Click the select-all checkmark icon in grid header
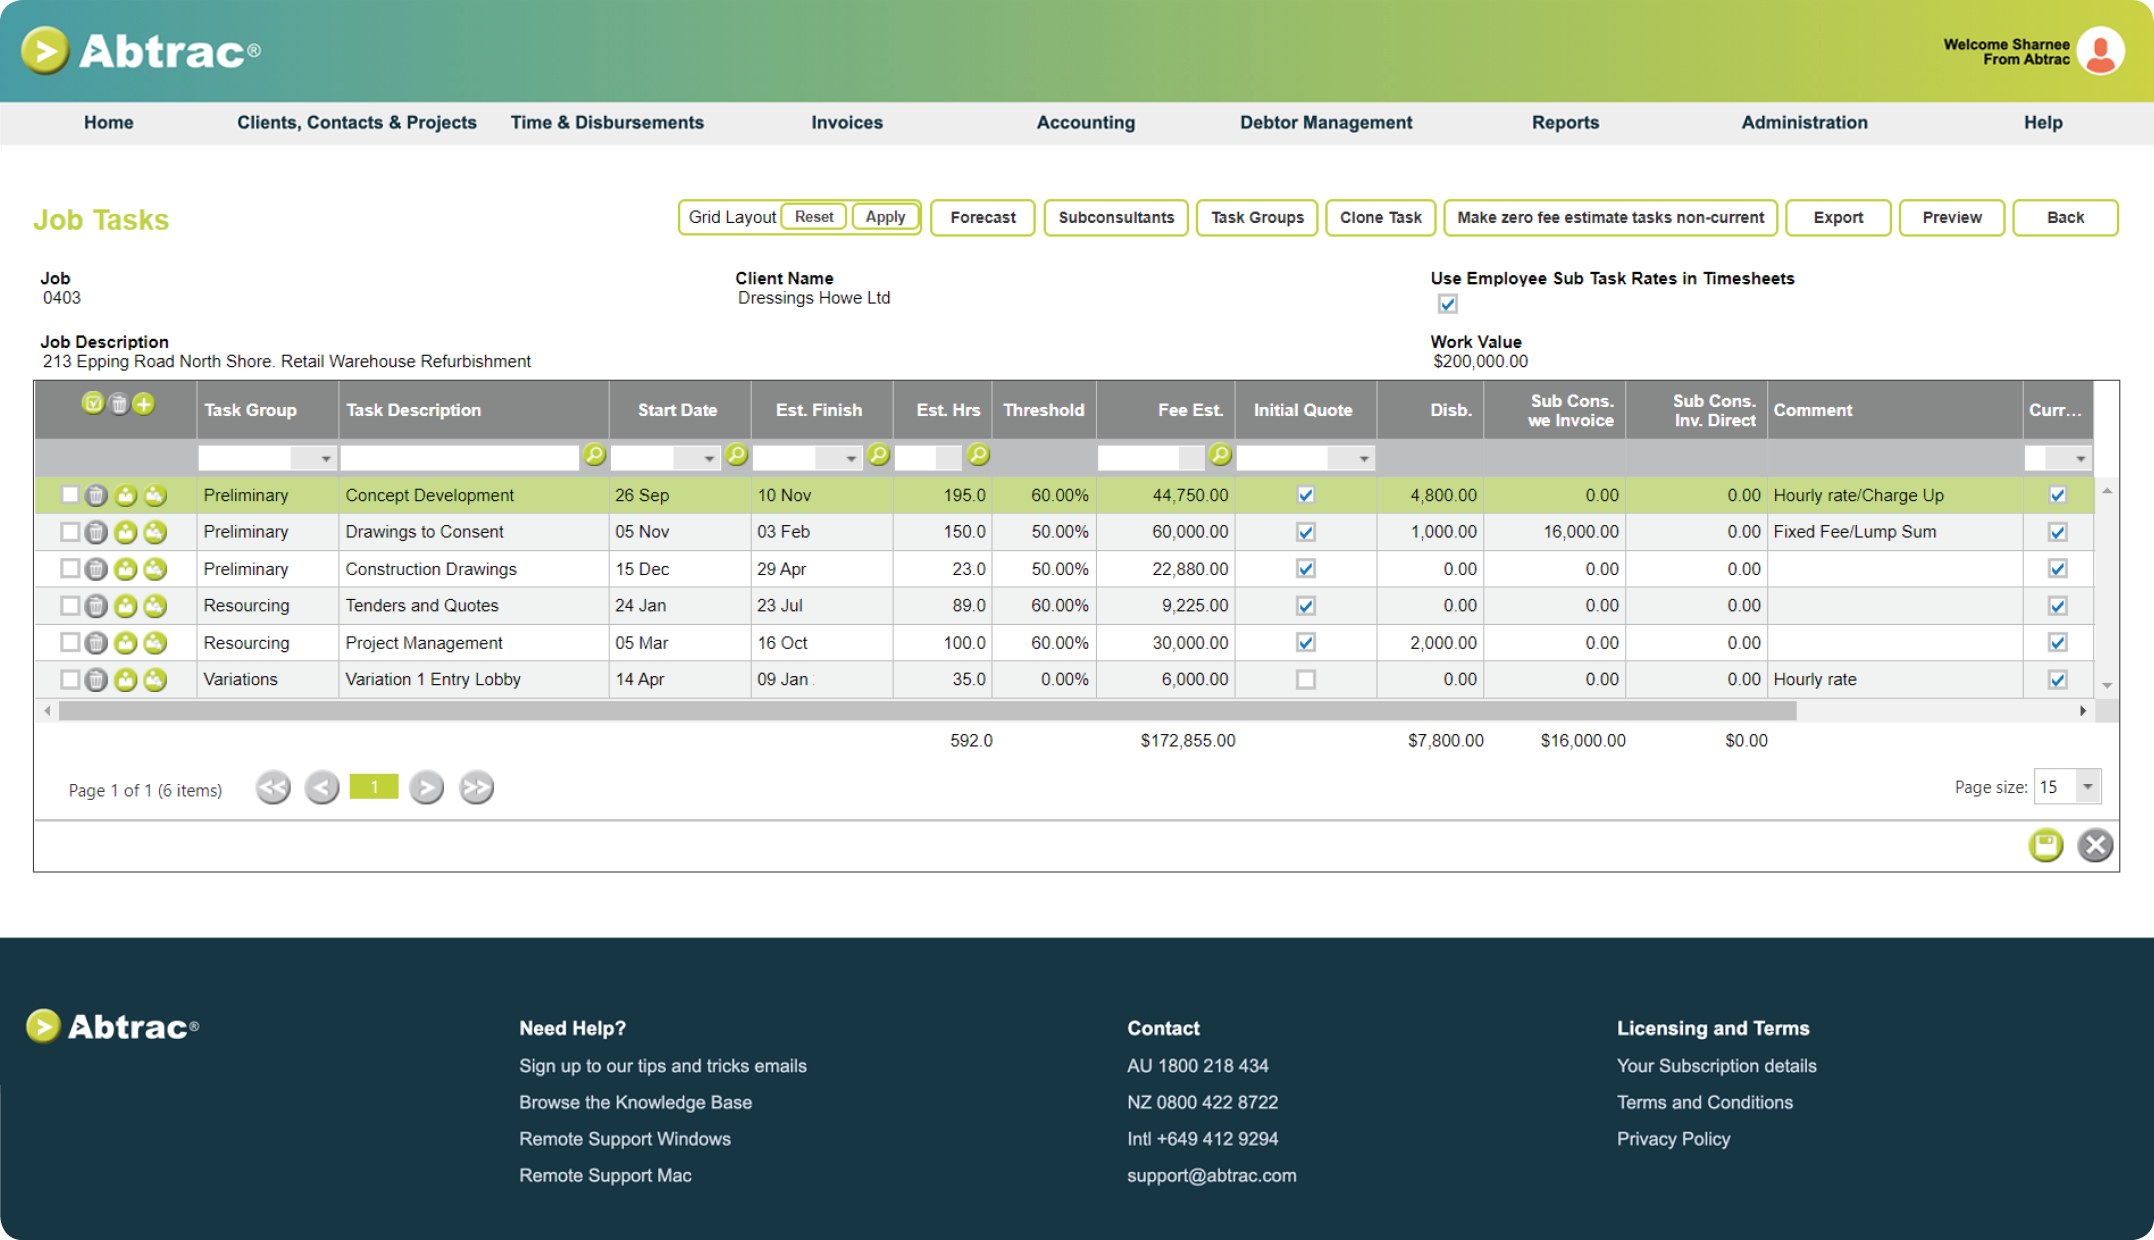Viewport: 2154px width, 1240px height. (x=93, y=404)
